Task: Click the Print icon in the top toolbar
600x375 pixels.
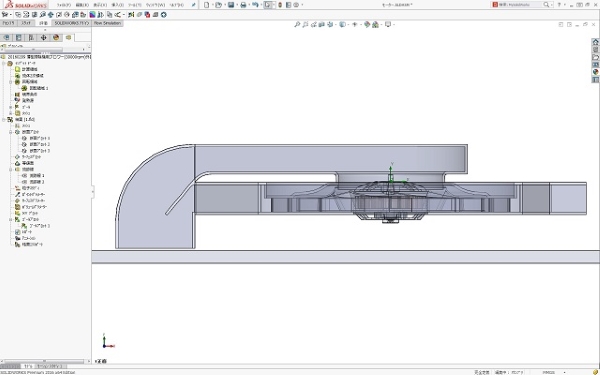Action: pyautogui.click(x=243, y=5)
